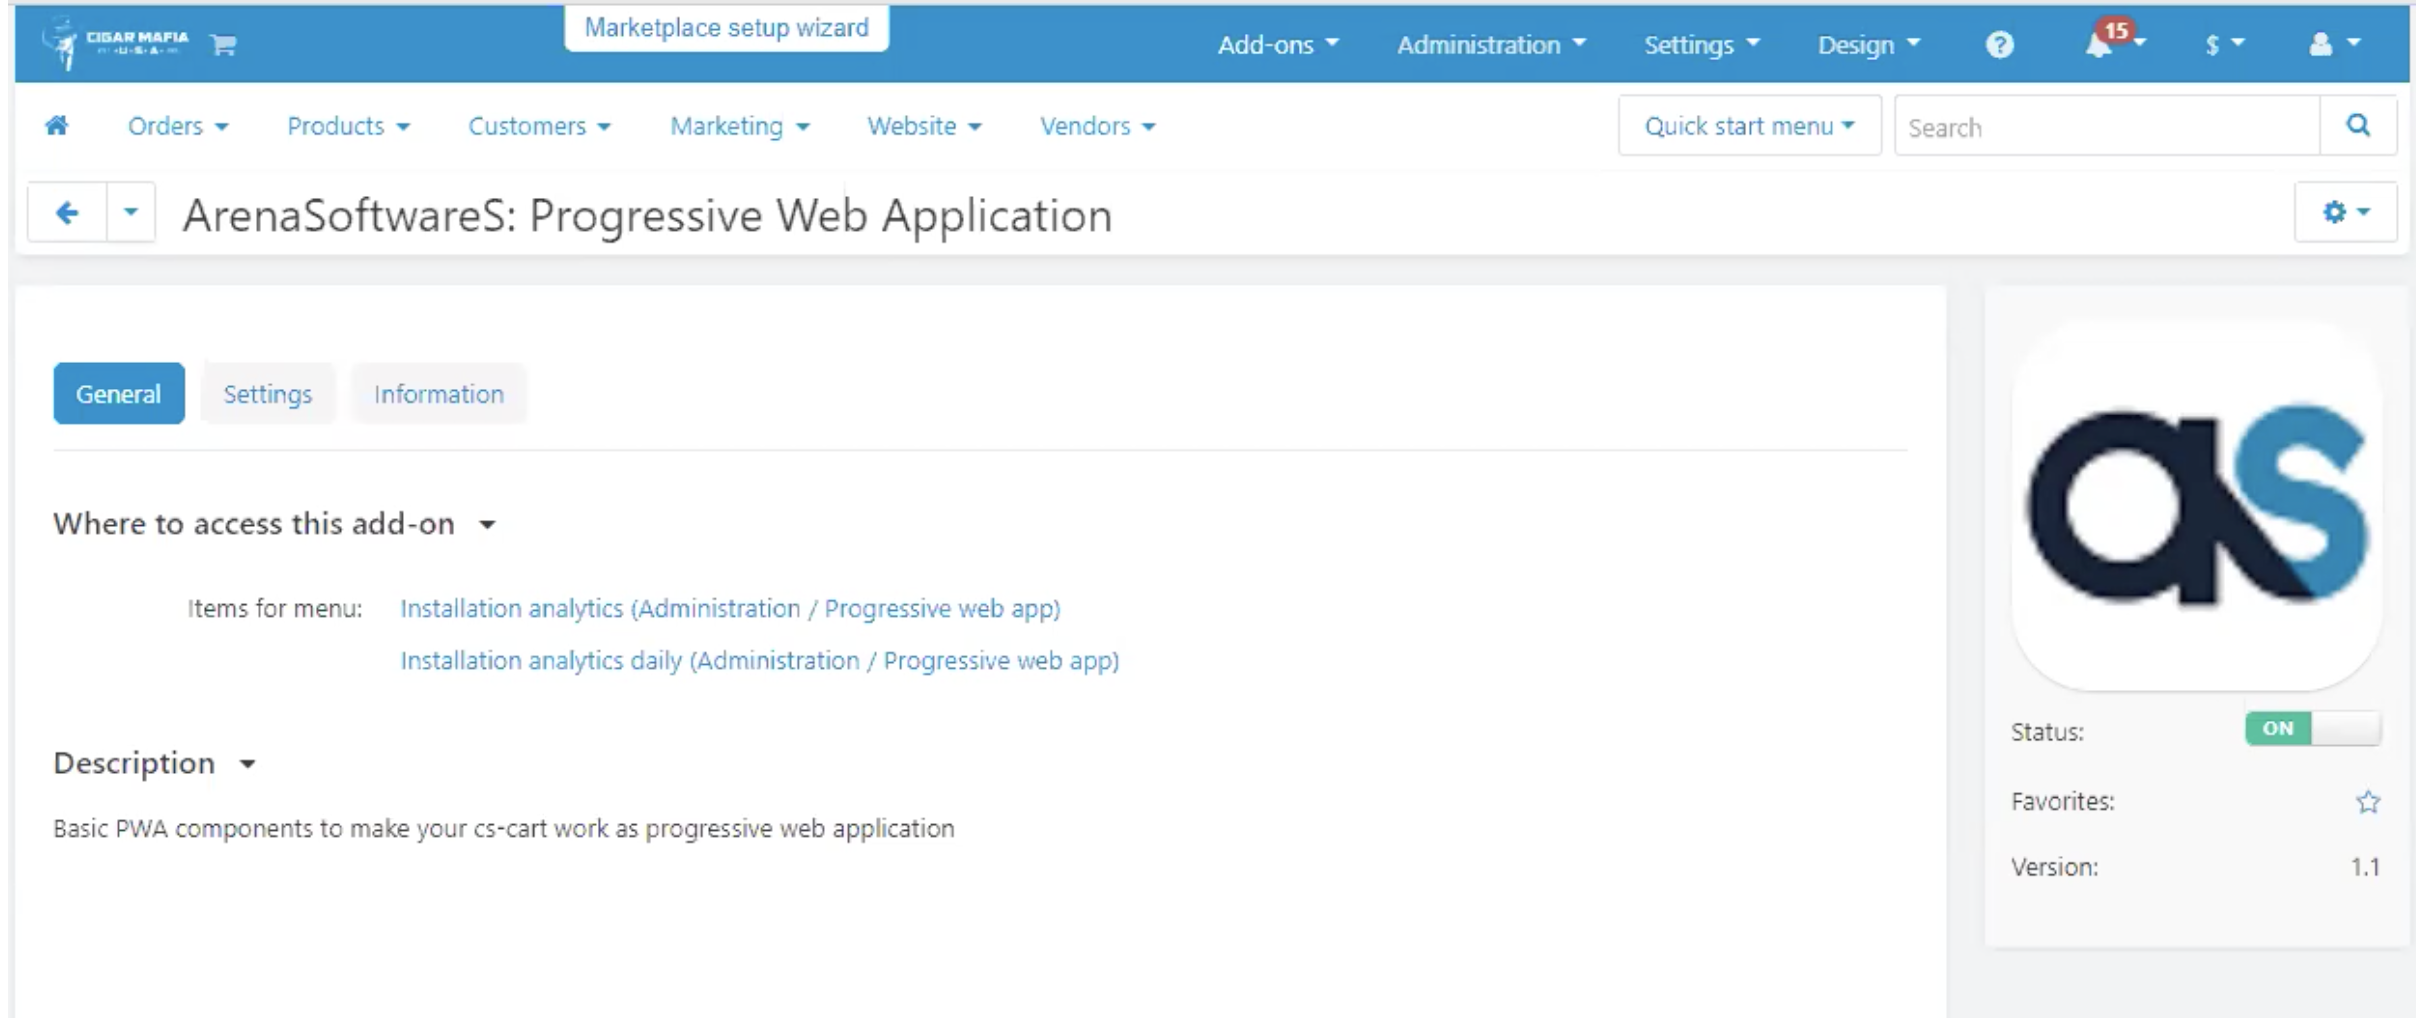Collapse Where to access this add-on section
The height and width of the screenshot is (1018, 2424).
[275, 523]
